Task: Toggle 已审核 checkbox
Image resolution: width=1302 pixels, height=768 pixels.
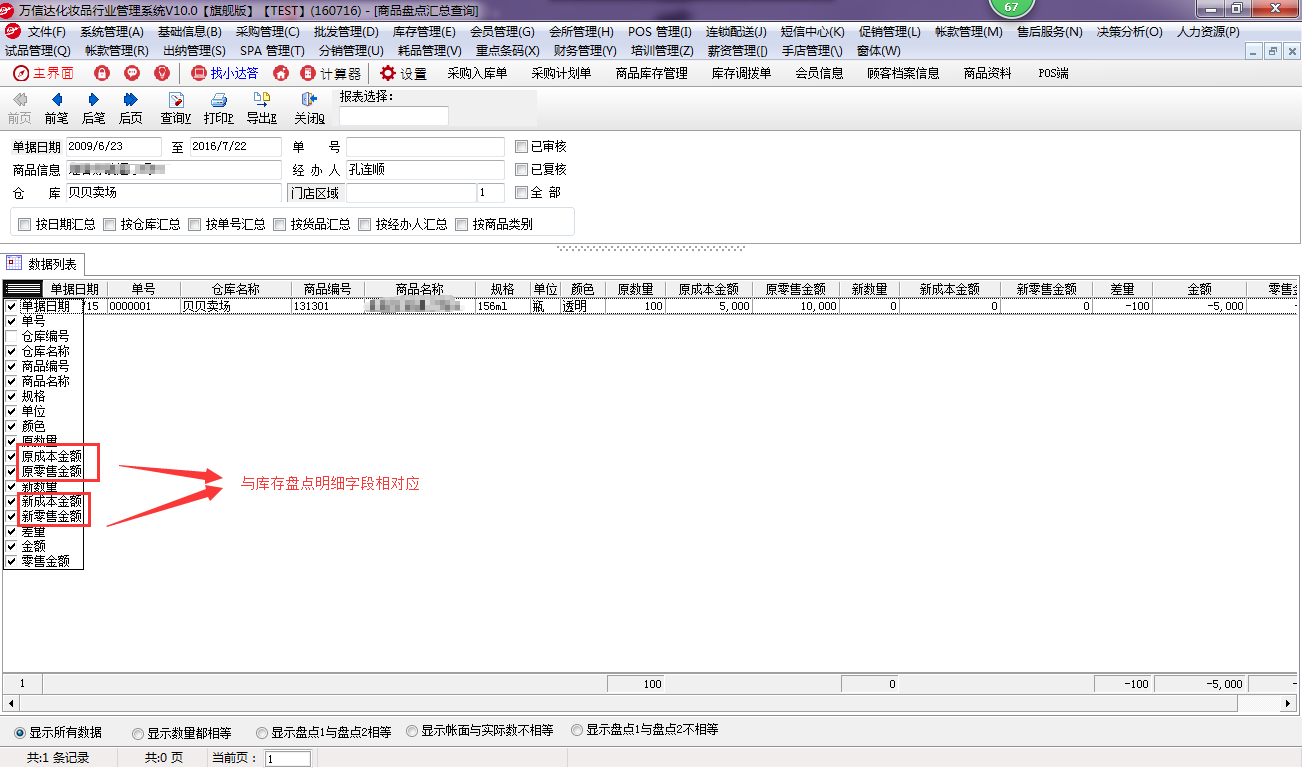Action: pyautogui.click(x=521, y=147)
